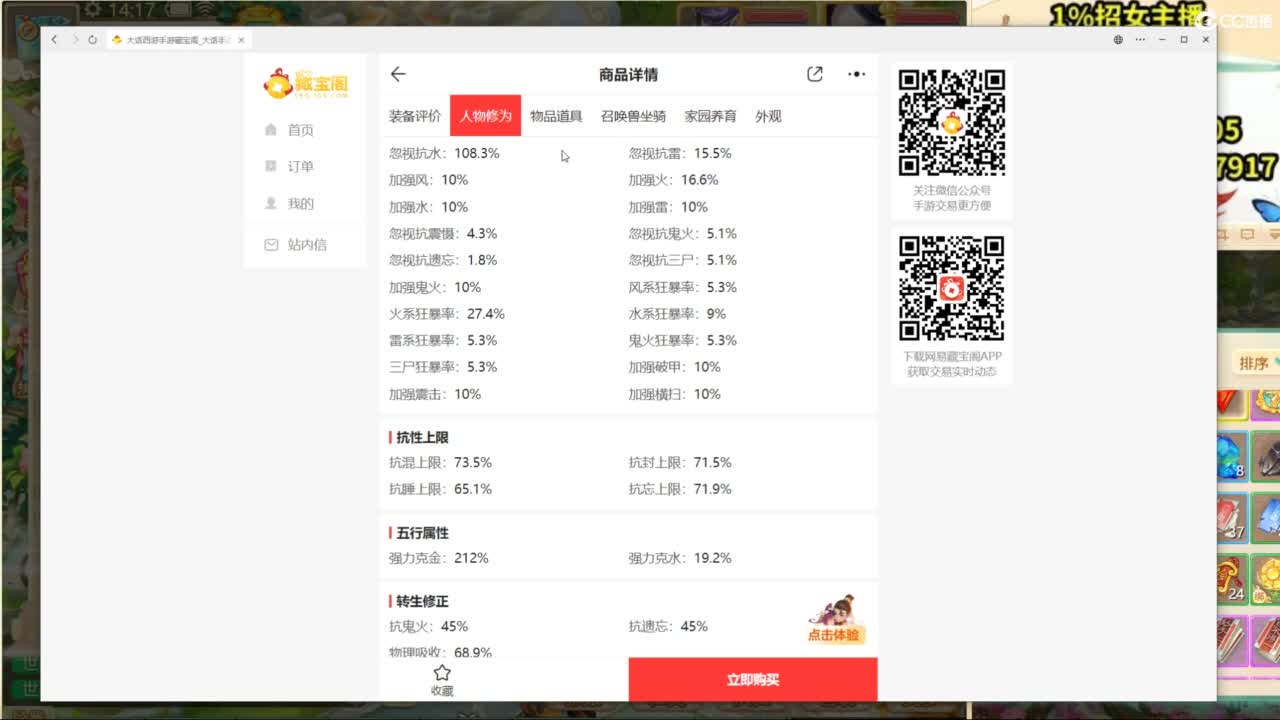This screenshot has width=1280, height=720.
Task: Click the share icon next to 商品详情
Action: (x=815, y=74)
